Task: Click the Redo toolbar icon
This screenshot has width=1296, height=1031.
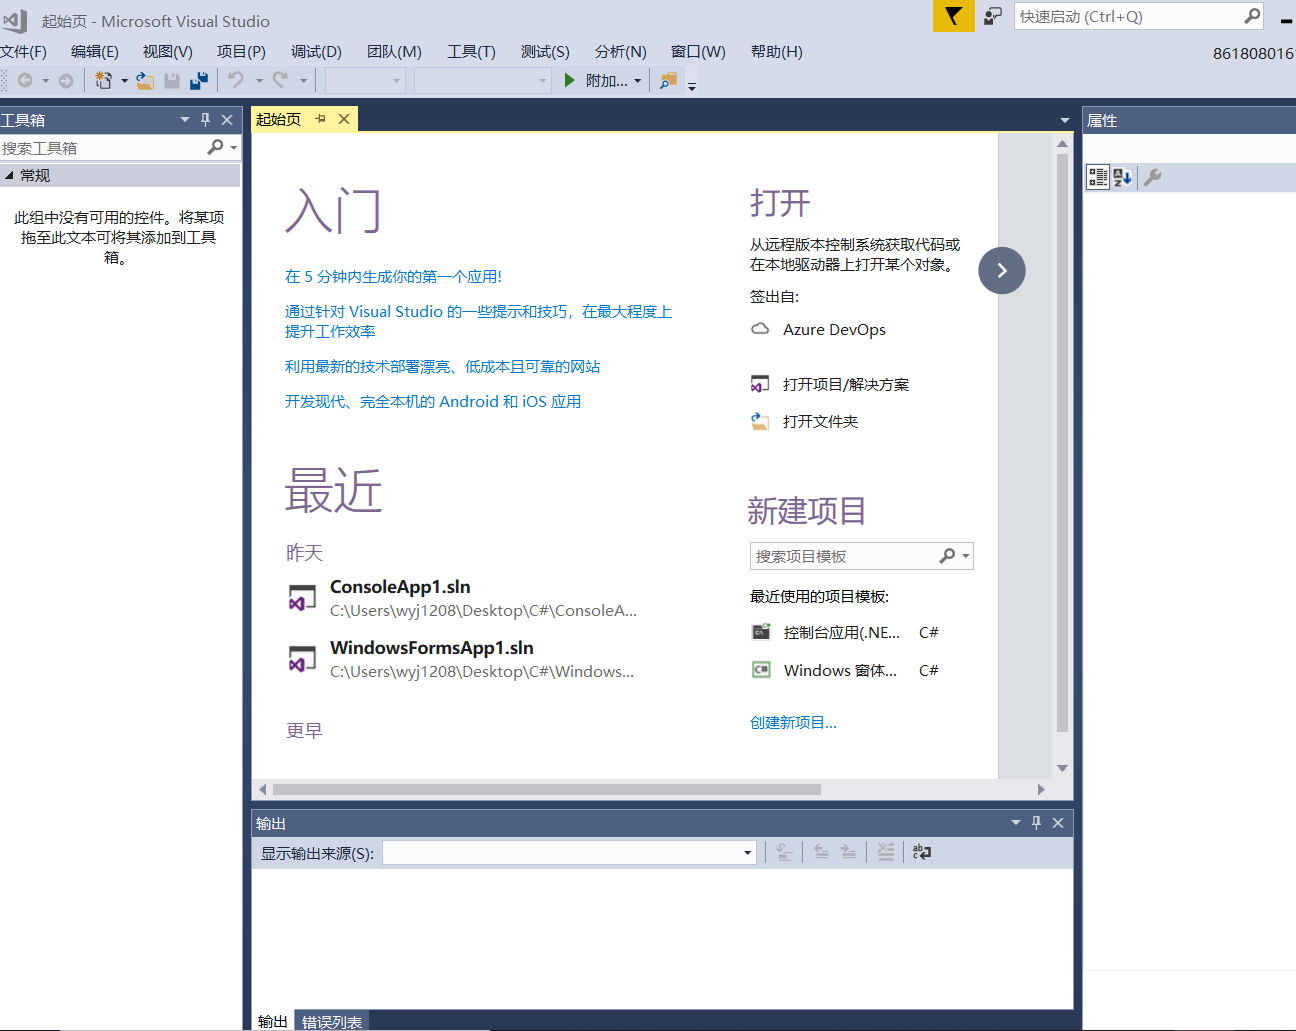Action: point(280,80)
